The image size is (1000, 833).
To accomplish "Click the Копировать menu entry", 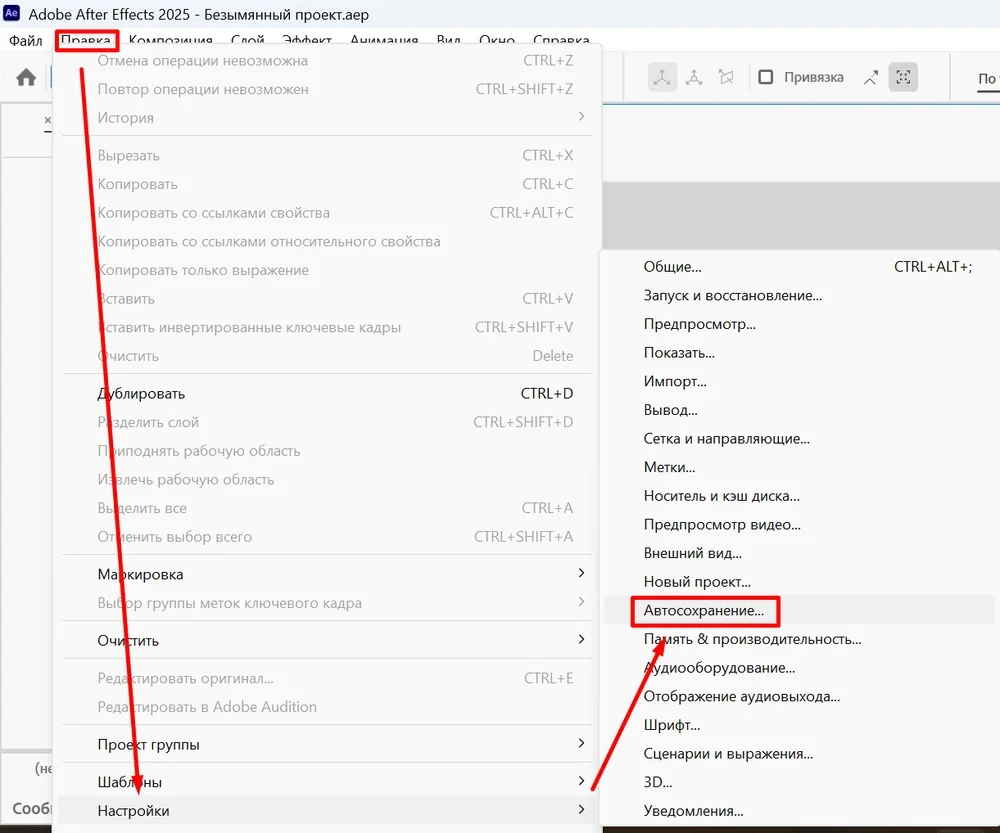I will coord(327,184).
